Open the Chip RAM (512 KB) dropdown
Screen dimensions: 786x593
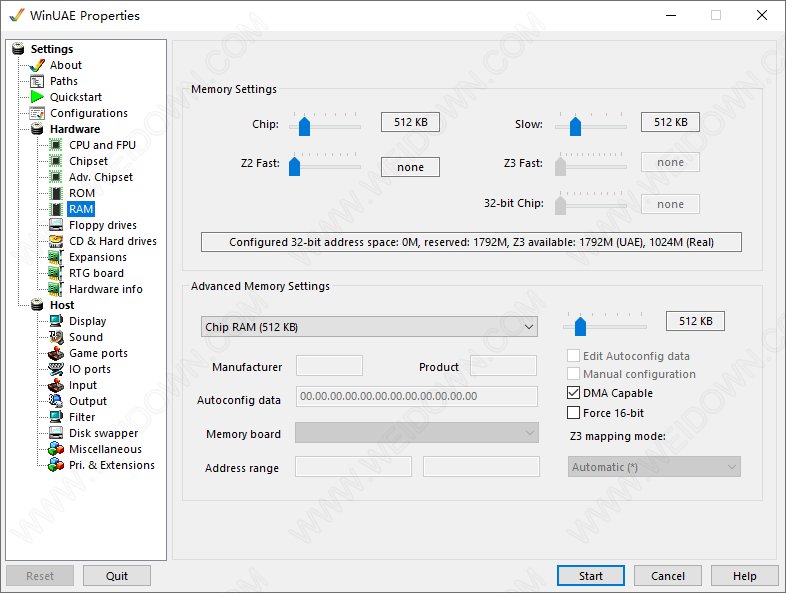pos(369,327)
